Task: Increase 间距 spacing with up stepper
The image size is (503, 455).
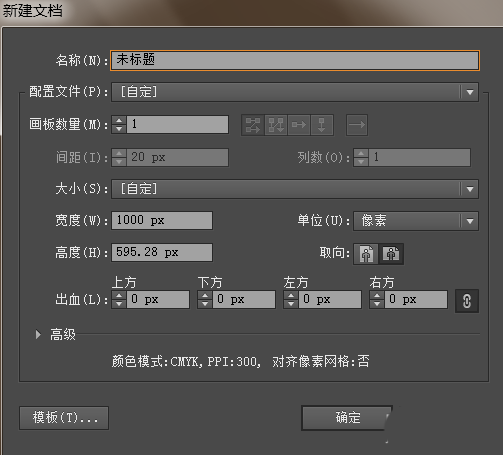Action: pos(119,153)
